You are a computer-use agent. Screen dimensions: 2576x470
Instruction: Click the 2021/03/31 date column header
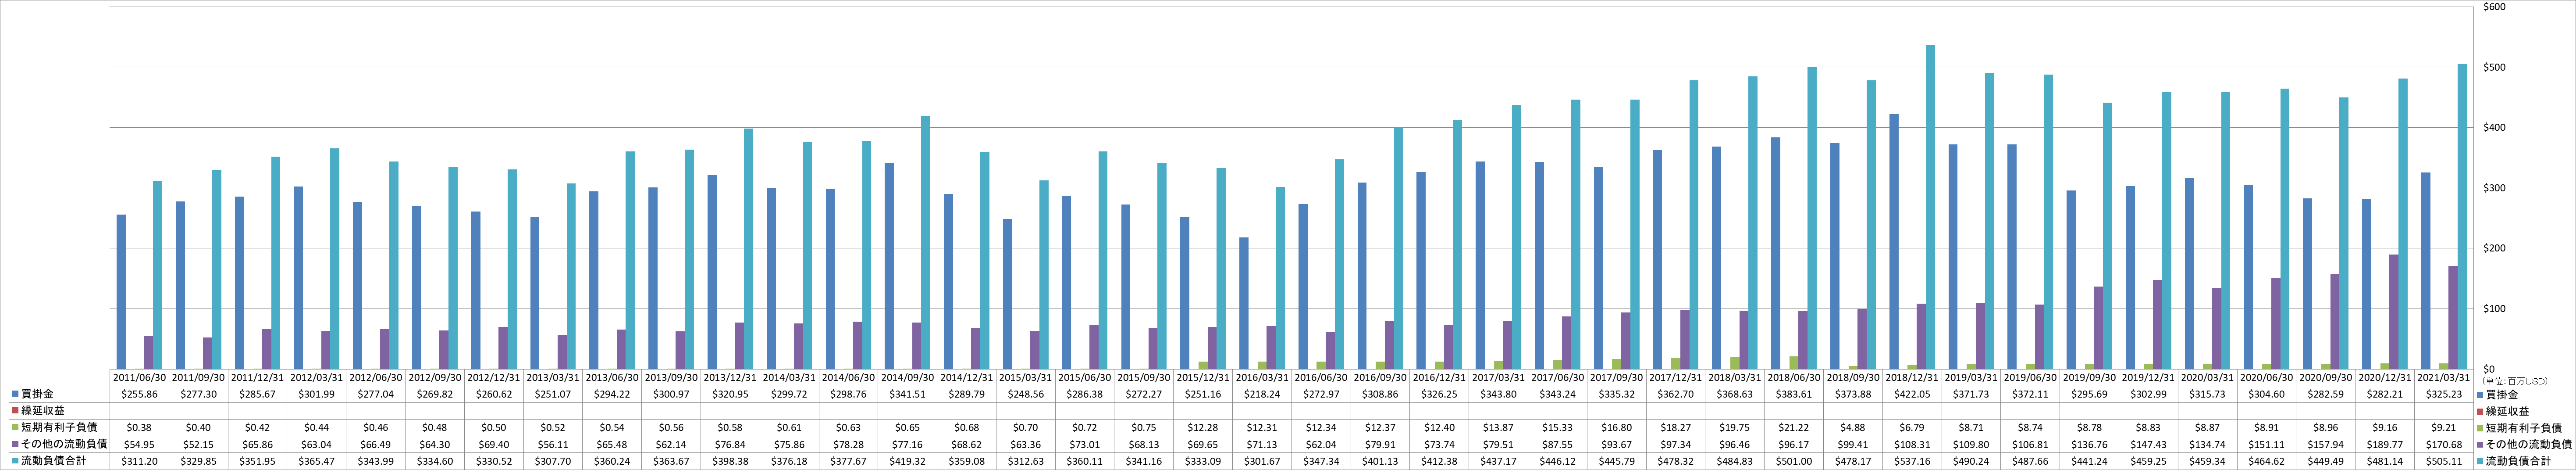pyautogui.click(x=2443, y=378)
